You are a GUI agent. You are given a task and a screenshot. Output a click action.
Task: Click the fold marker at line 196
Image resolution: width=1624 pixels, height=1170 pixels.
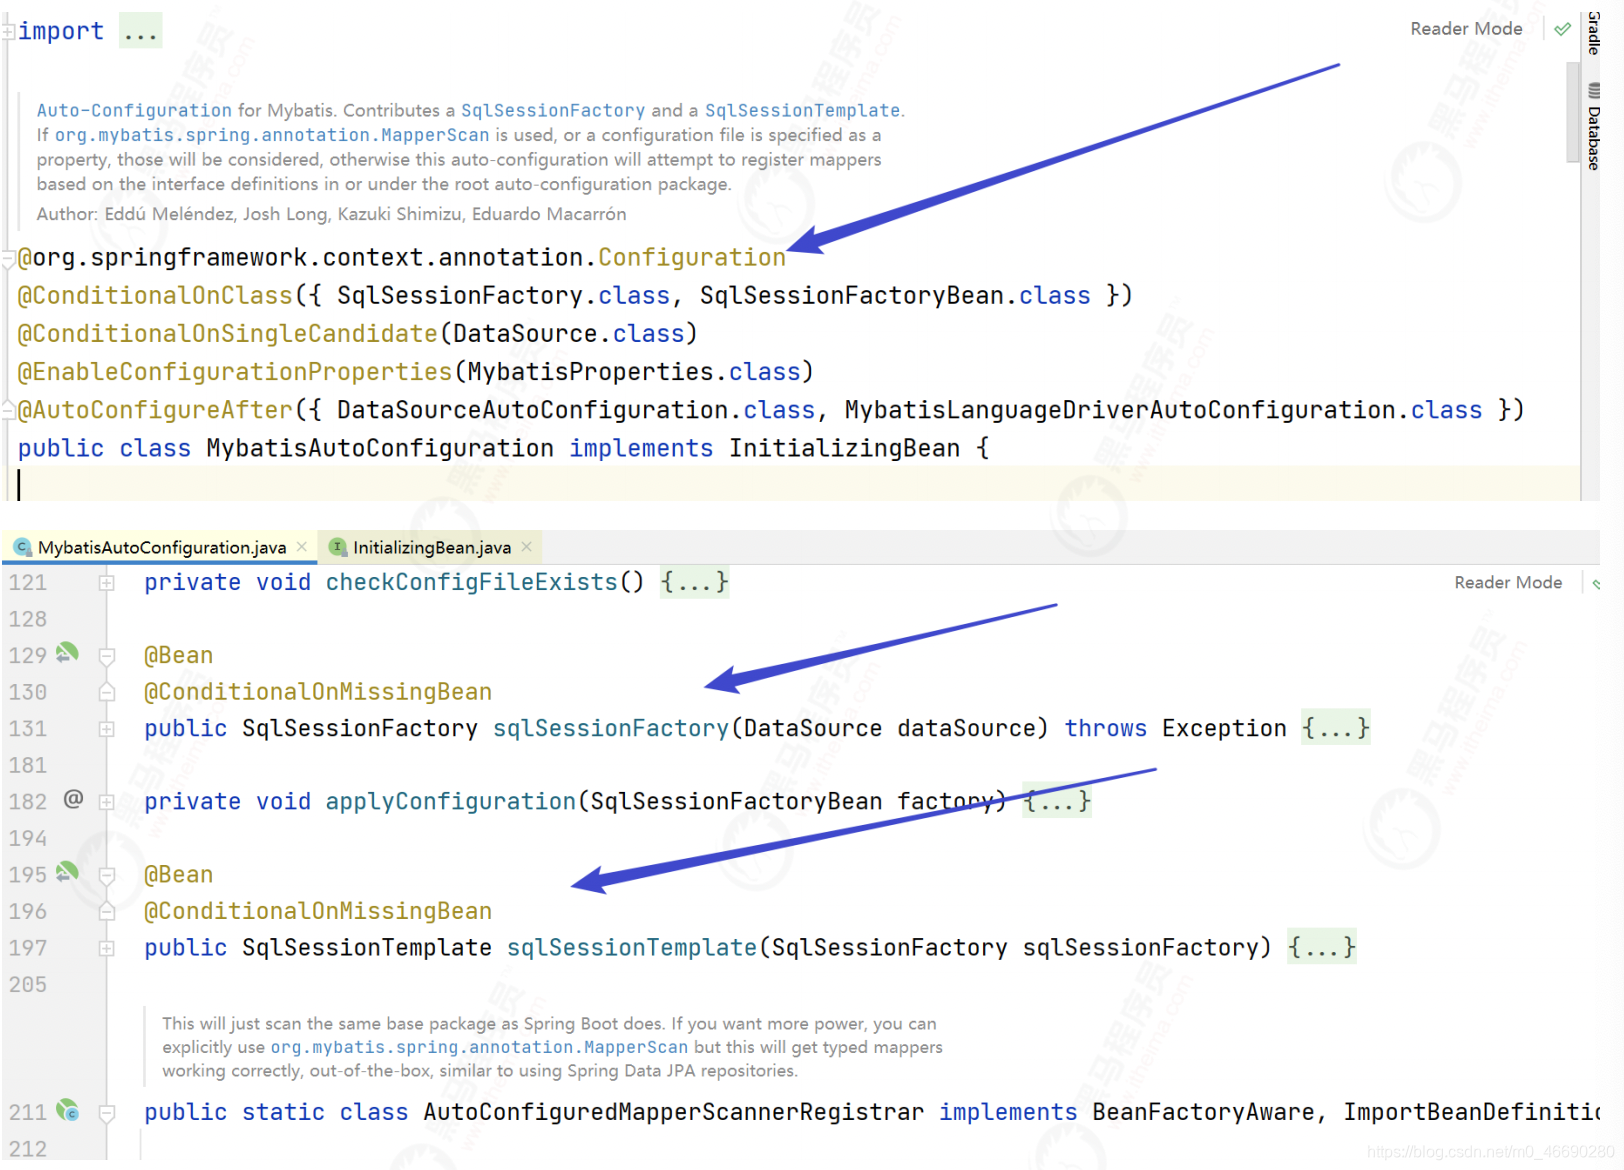(x=106, y=912)
